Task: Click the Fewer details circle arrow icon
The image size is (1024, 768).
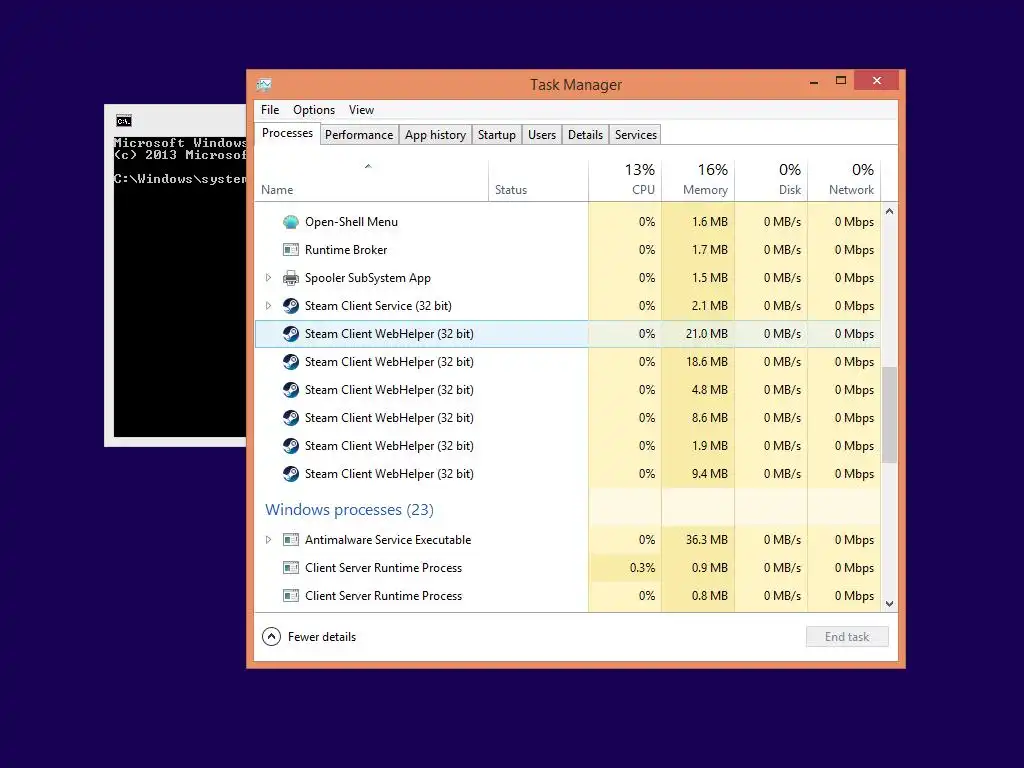Action: pos(271,637)
